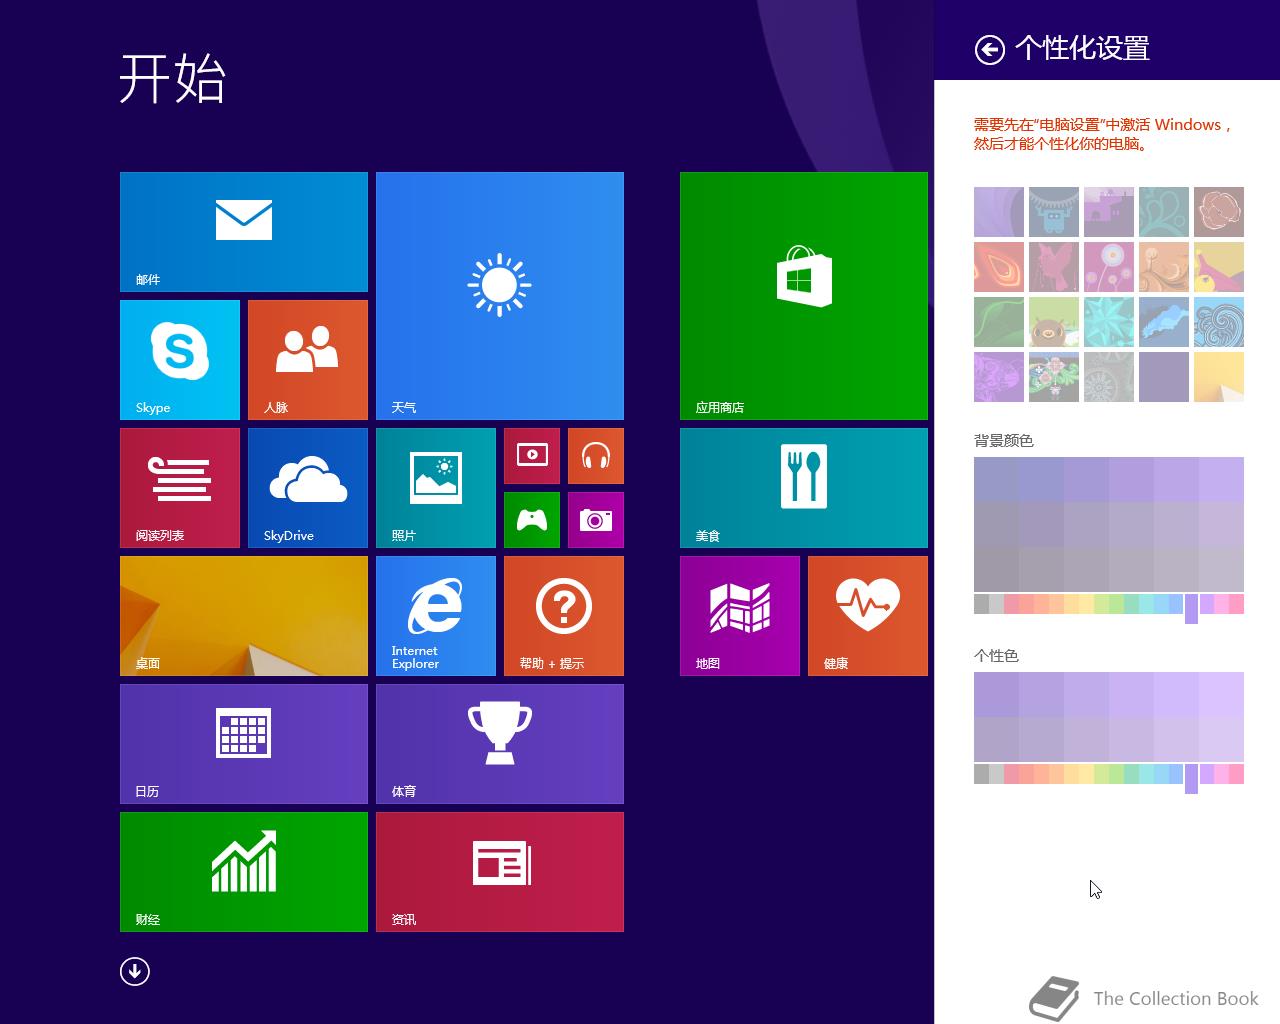Open the 地图 Maps tile
Image resolution: width=1280 pixels, height=1024 pixels.
[740, 616]
